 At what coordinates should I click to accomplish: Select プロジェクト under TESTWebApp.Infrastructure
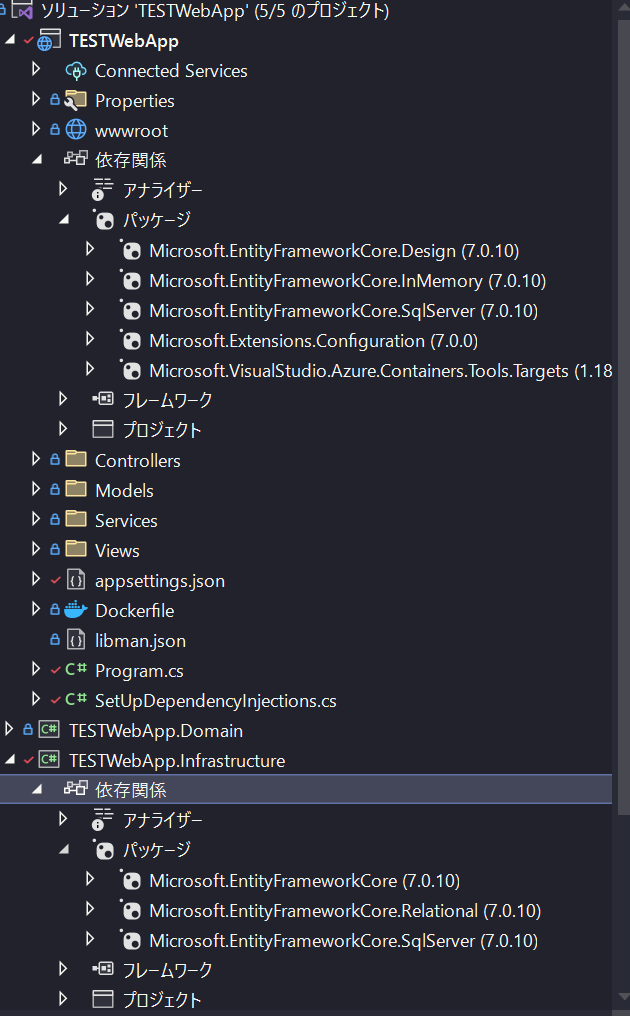tap(162, 999)
